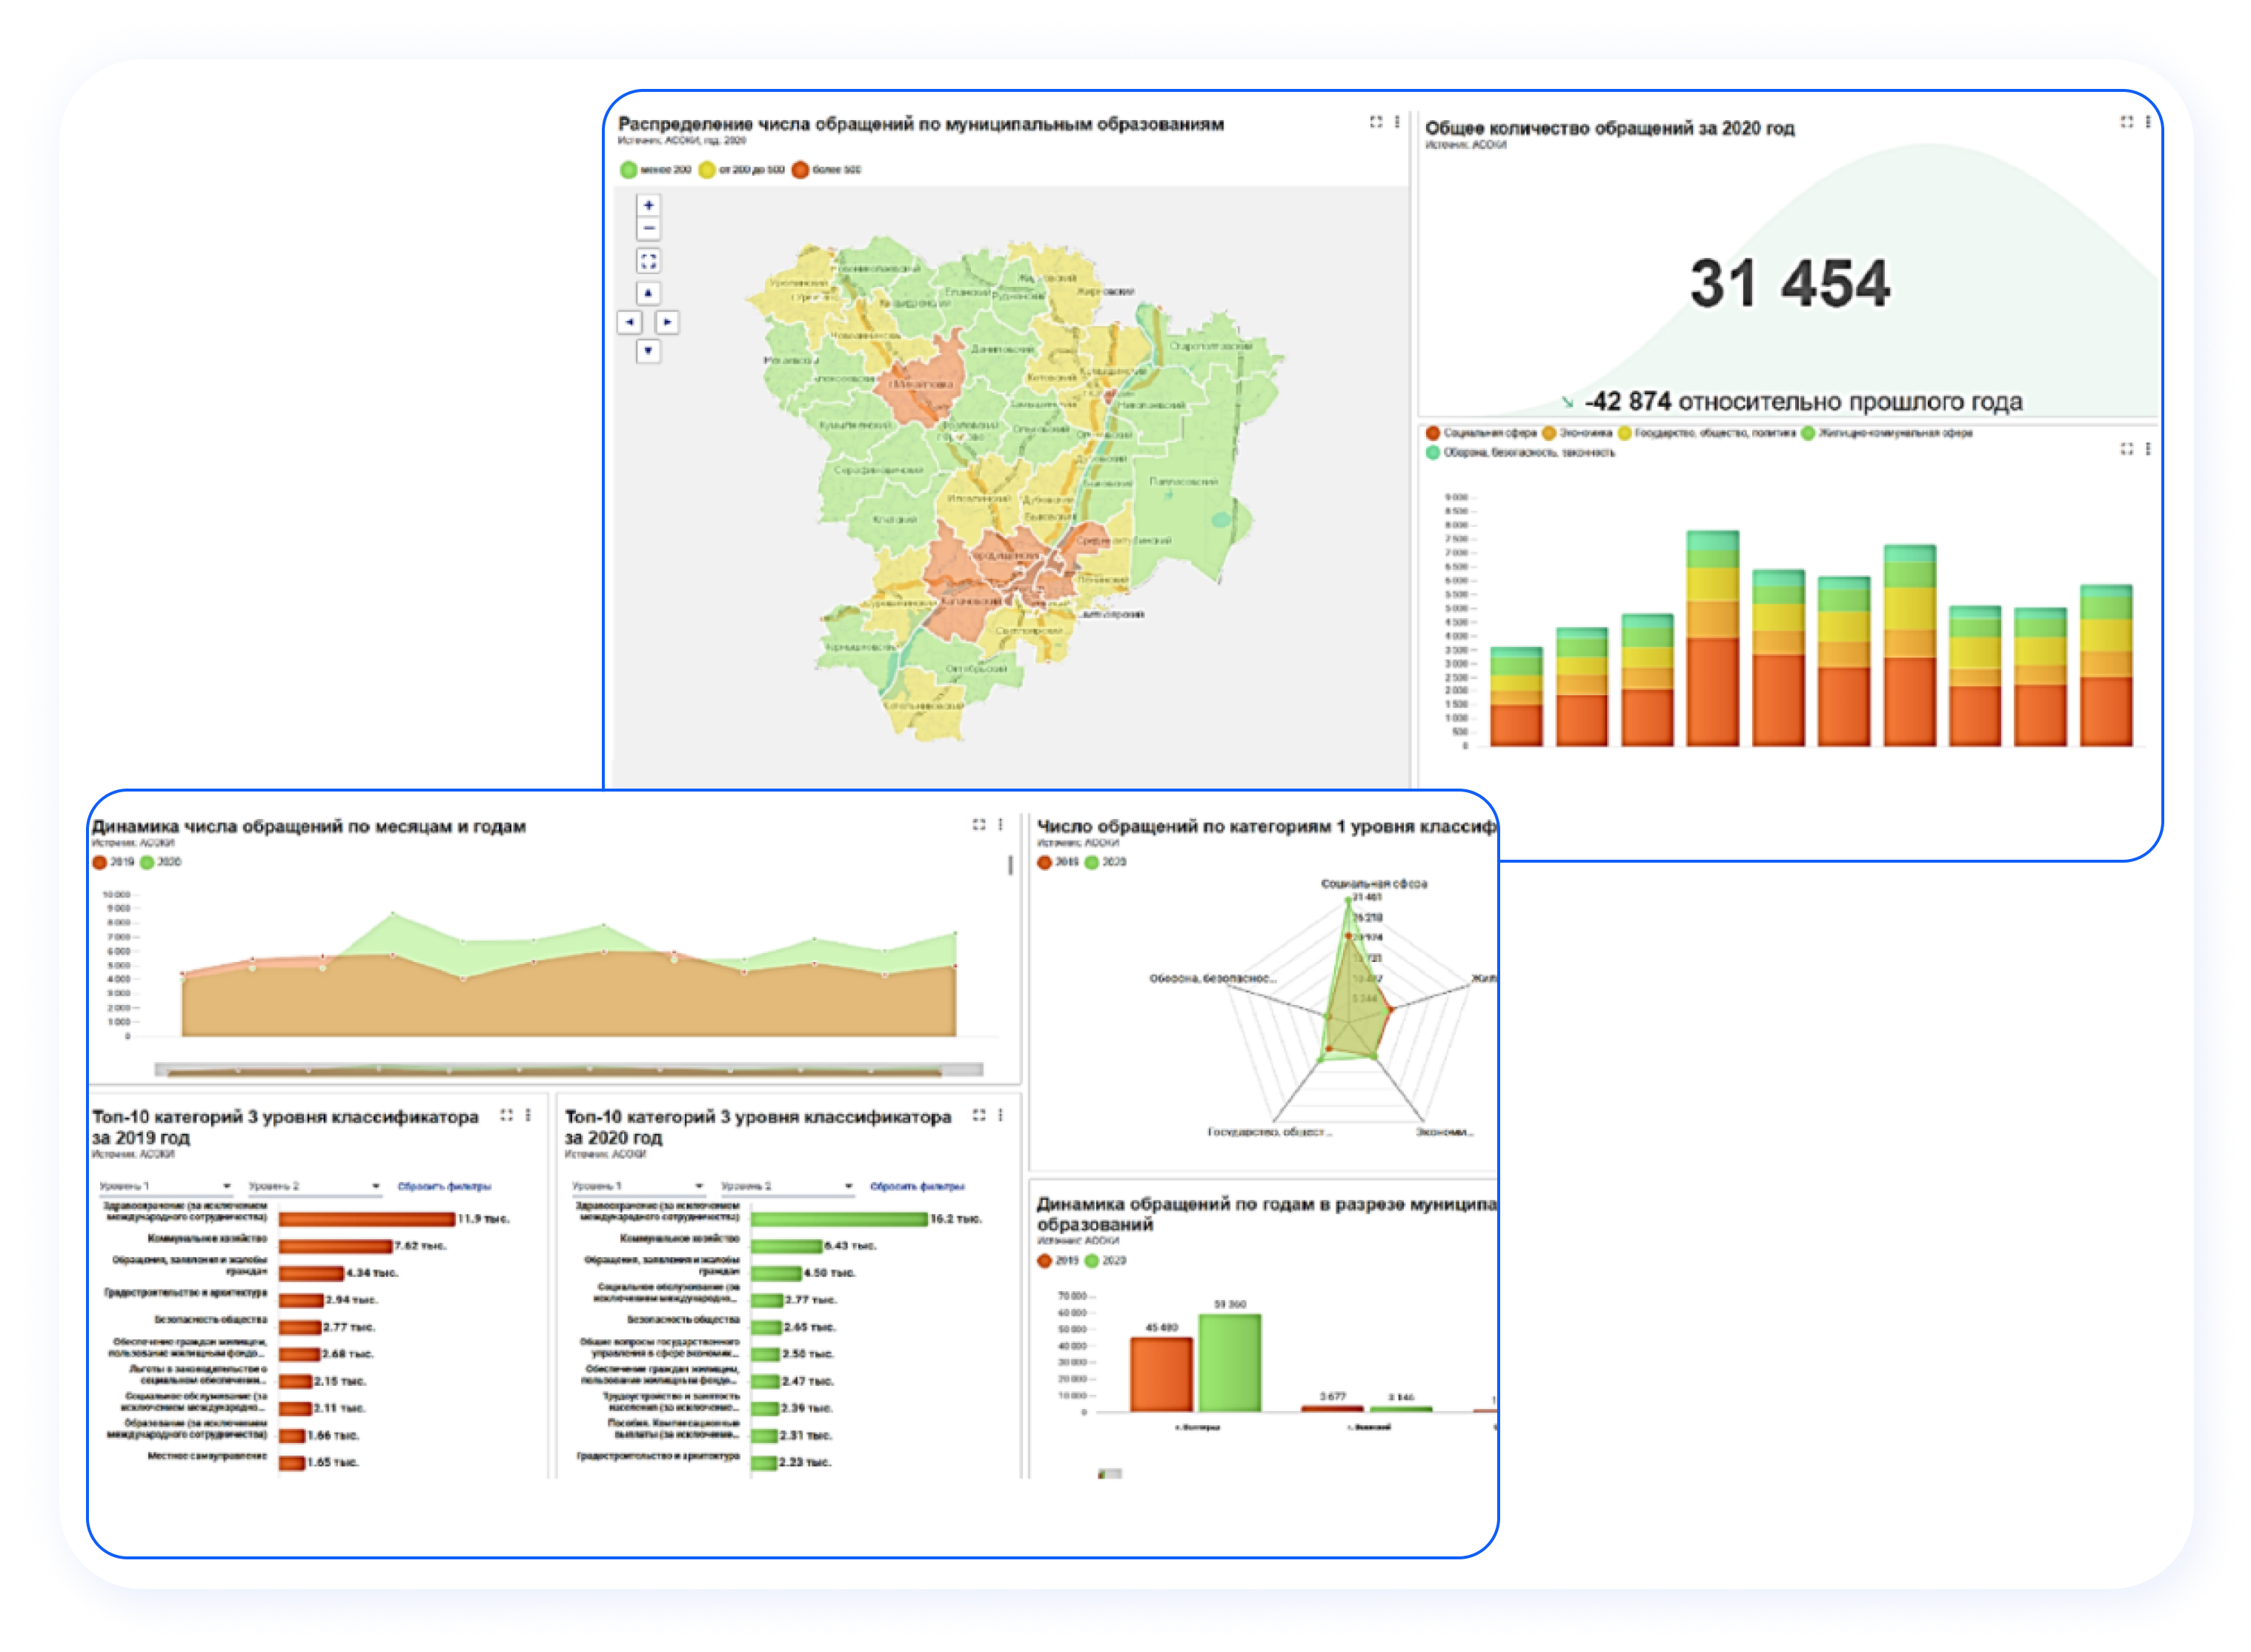Image resolution: width=2251 pixels, height=1652 pixels.
Task: Toggle 'Экономика' stacked chart legend item
Action: (1578, 433)
